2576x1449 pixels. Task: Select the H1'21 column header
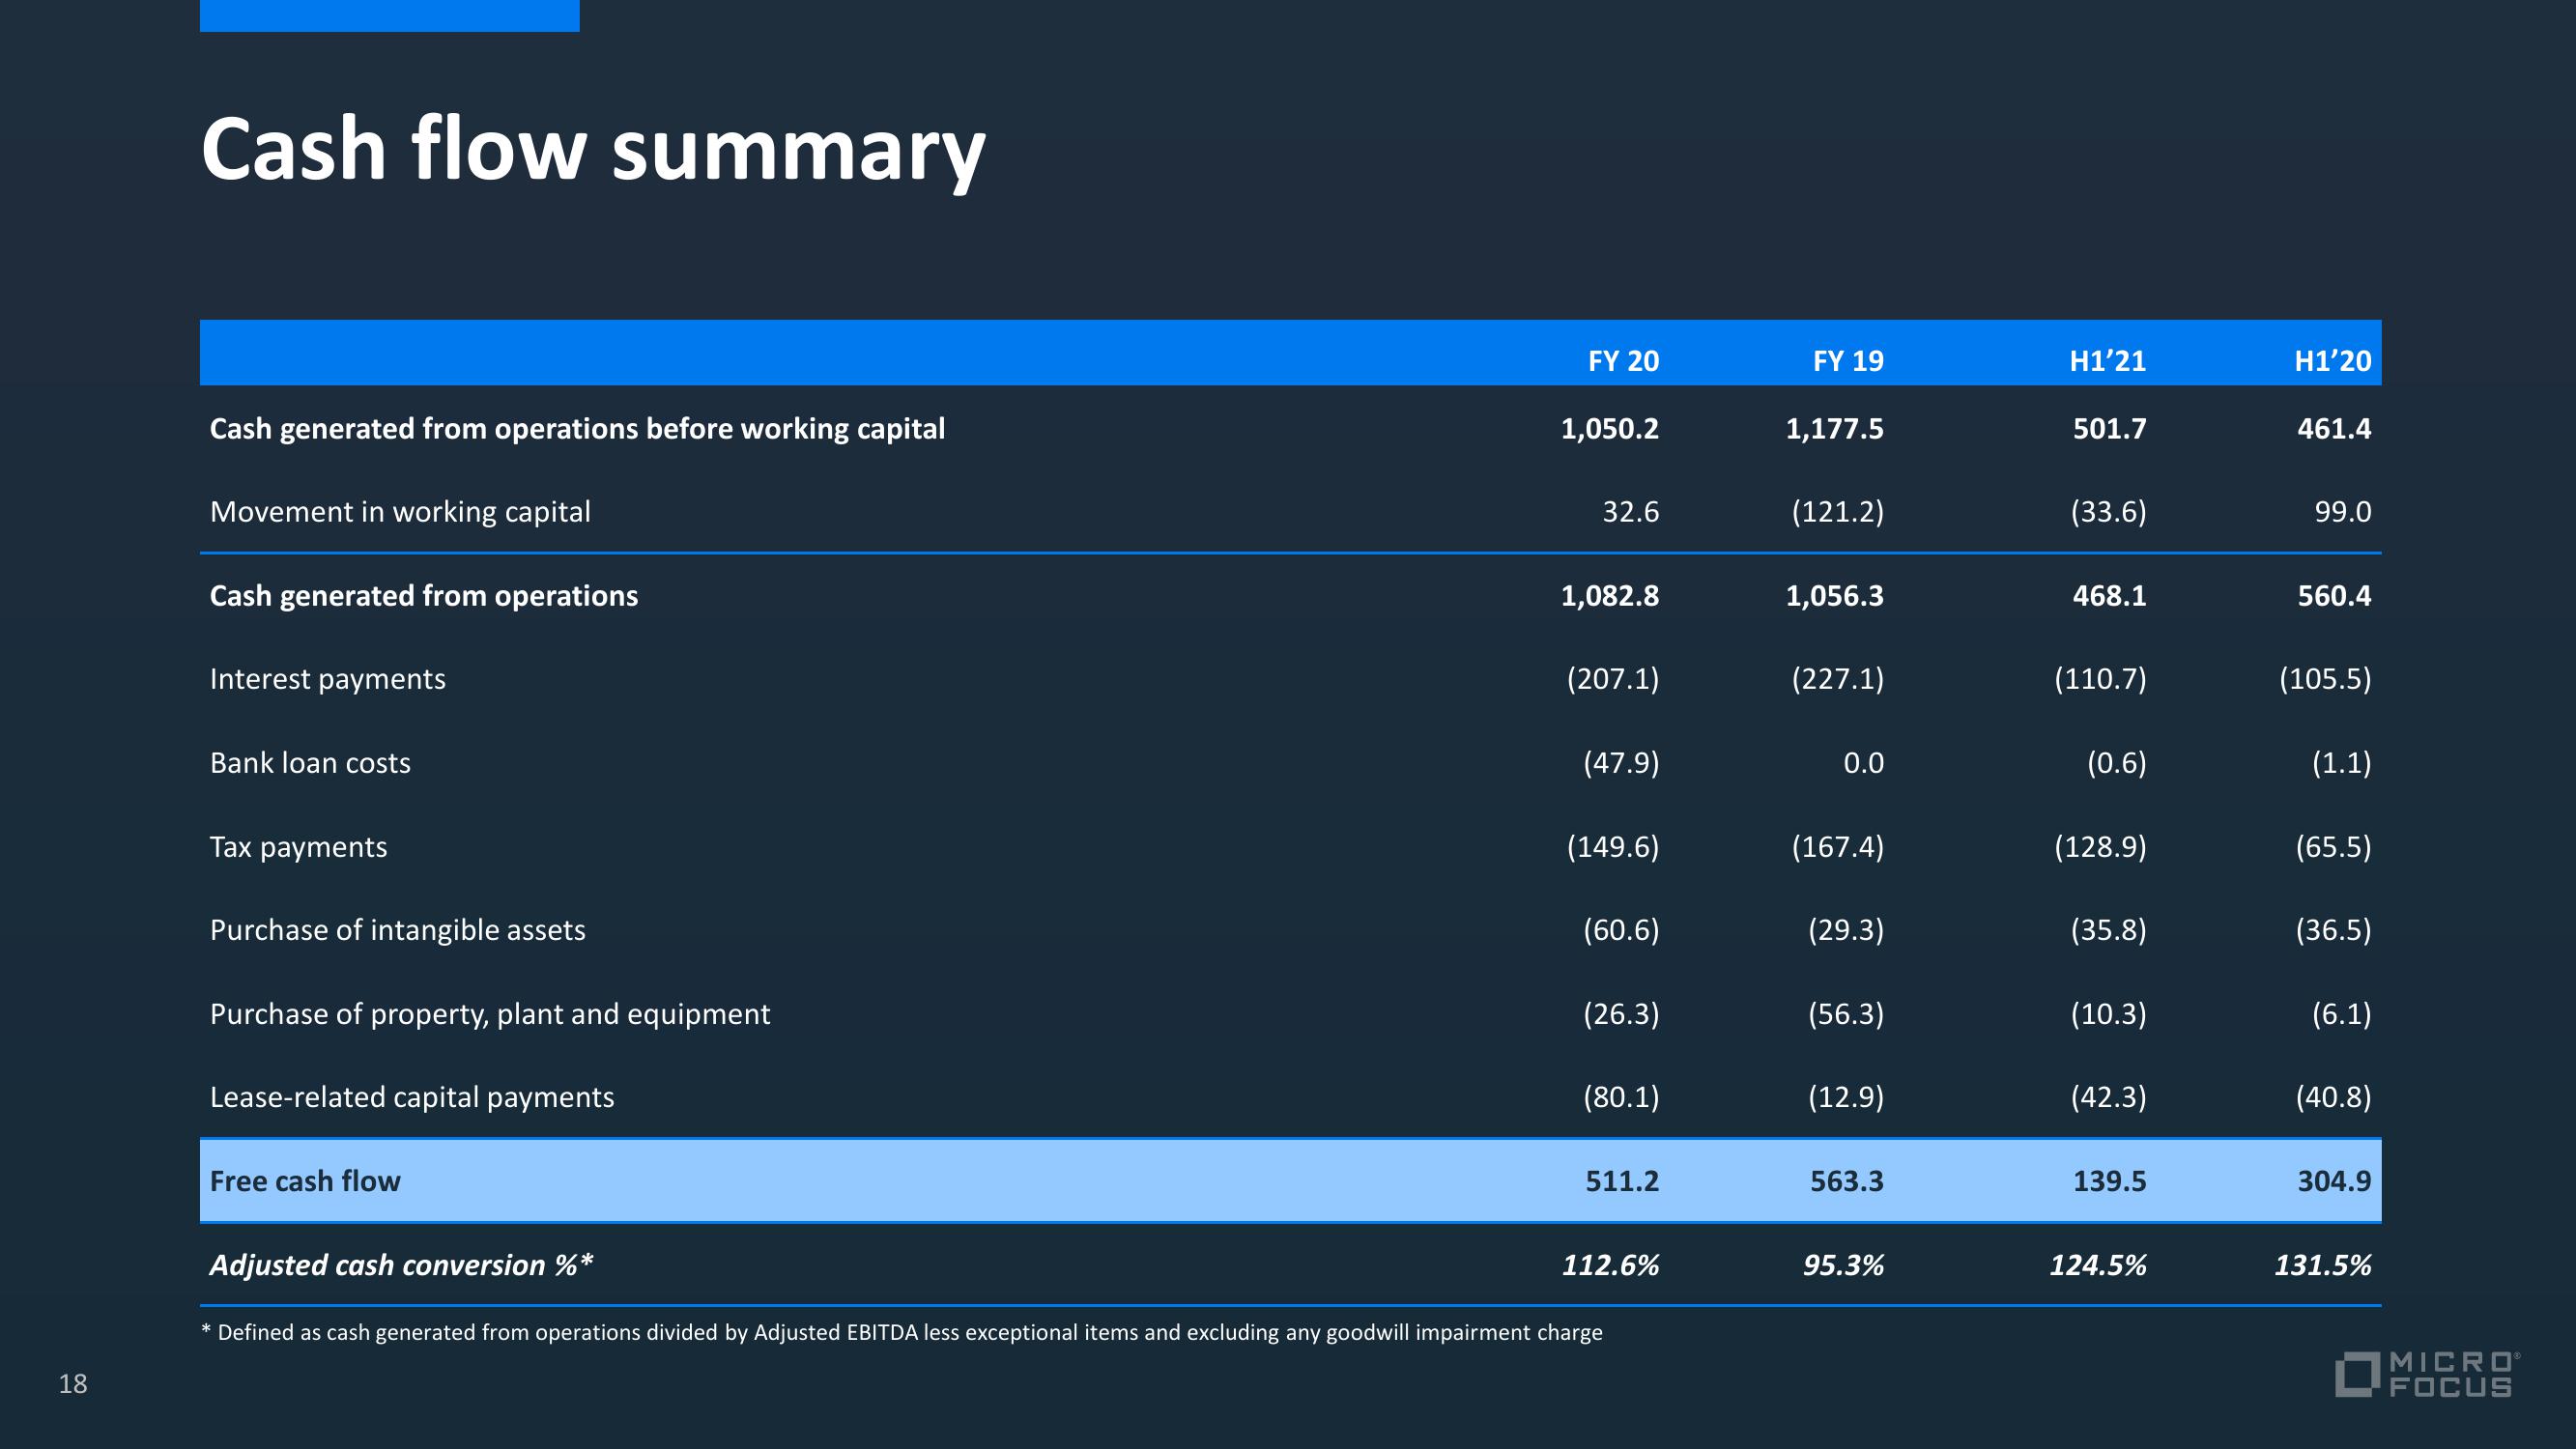[2108, 361]
